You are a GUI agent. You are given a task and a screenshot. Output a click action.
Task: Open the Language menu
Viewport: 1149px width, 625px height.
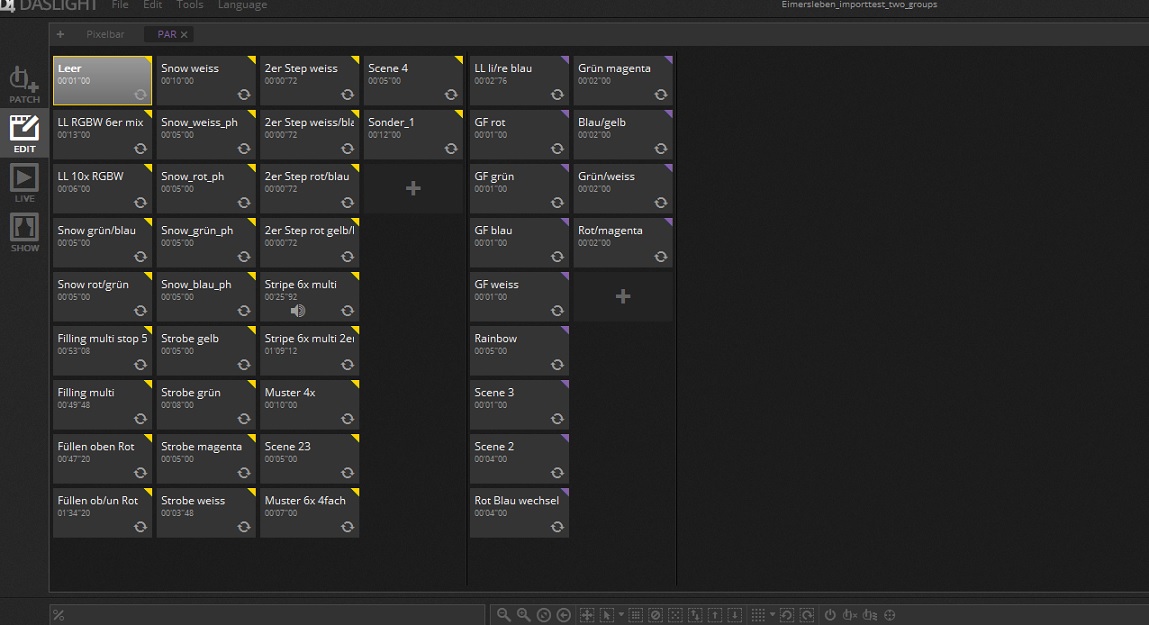pos(243,5)
